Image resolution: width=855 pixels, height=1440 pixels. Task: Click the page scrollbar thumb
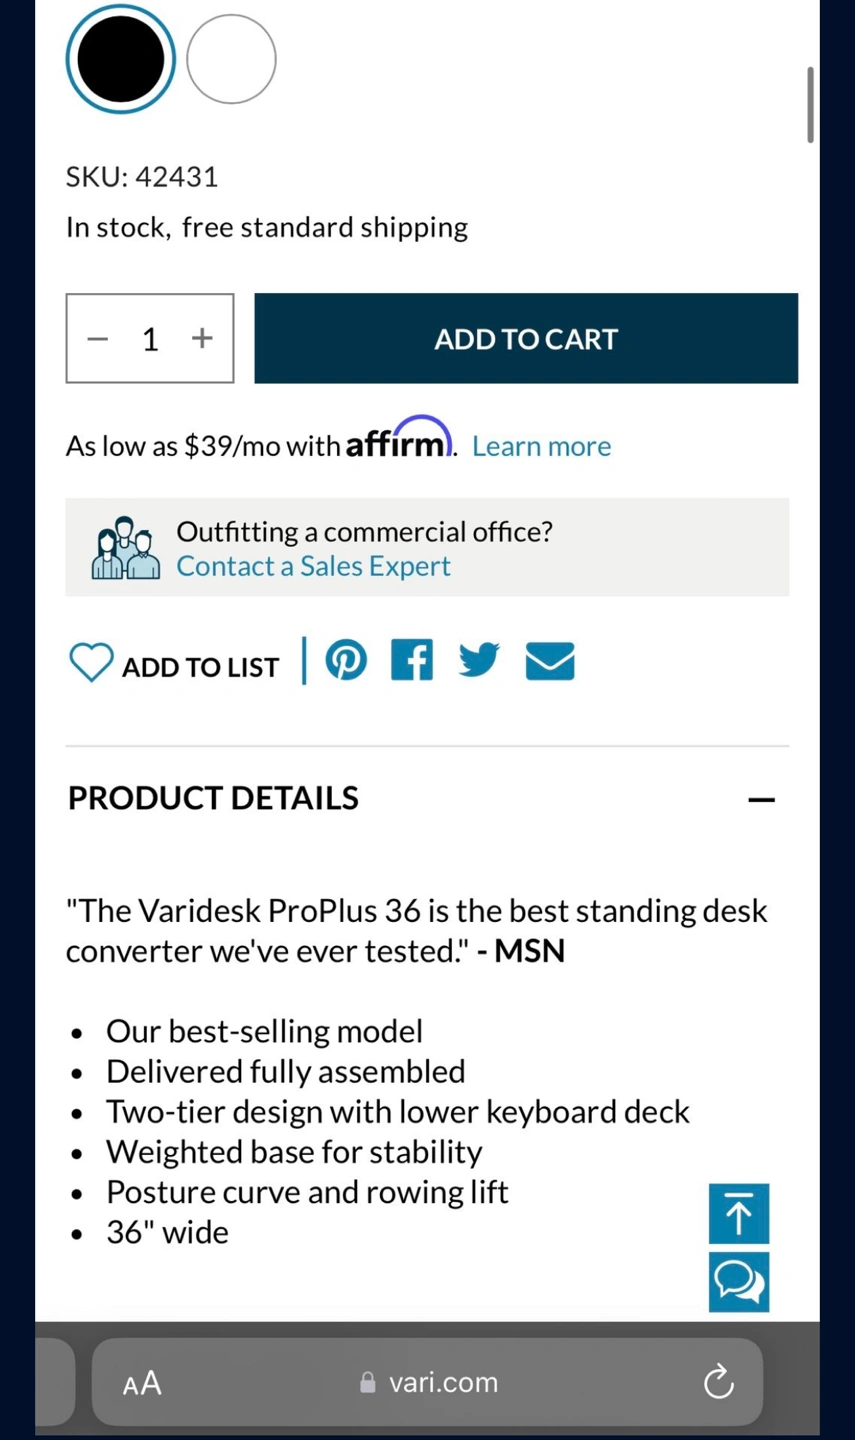(810, 105)
